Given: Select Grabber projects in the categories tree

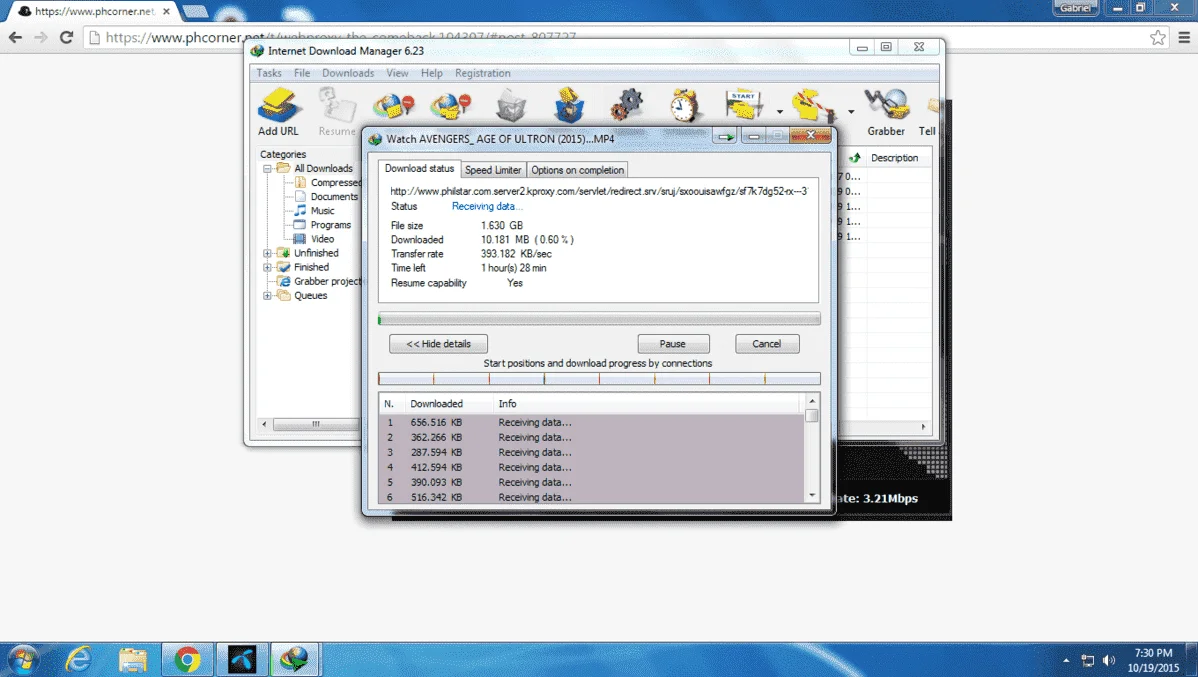Looking at the screenshot, I should [x=328, y=281].
